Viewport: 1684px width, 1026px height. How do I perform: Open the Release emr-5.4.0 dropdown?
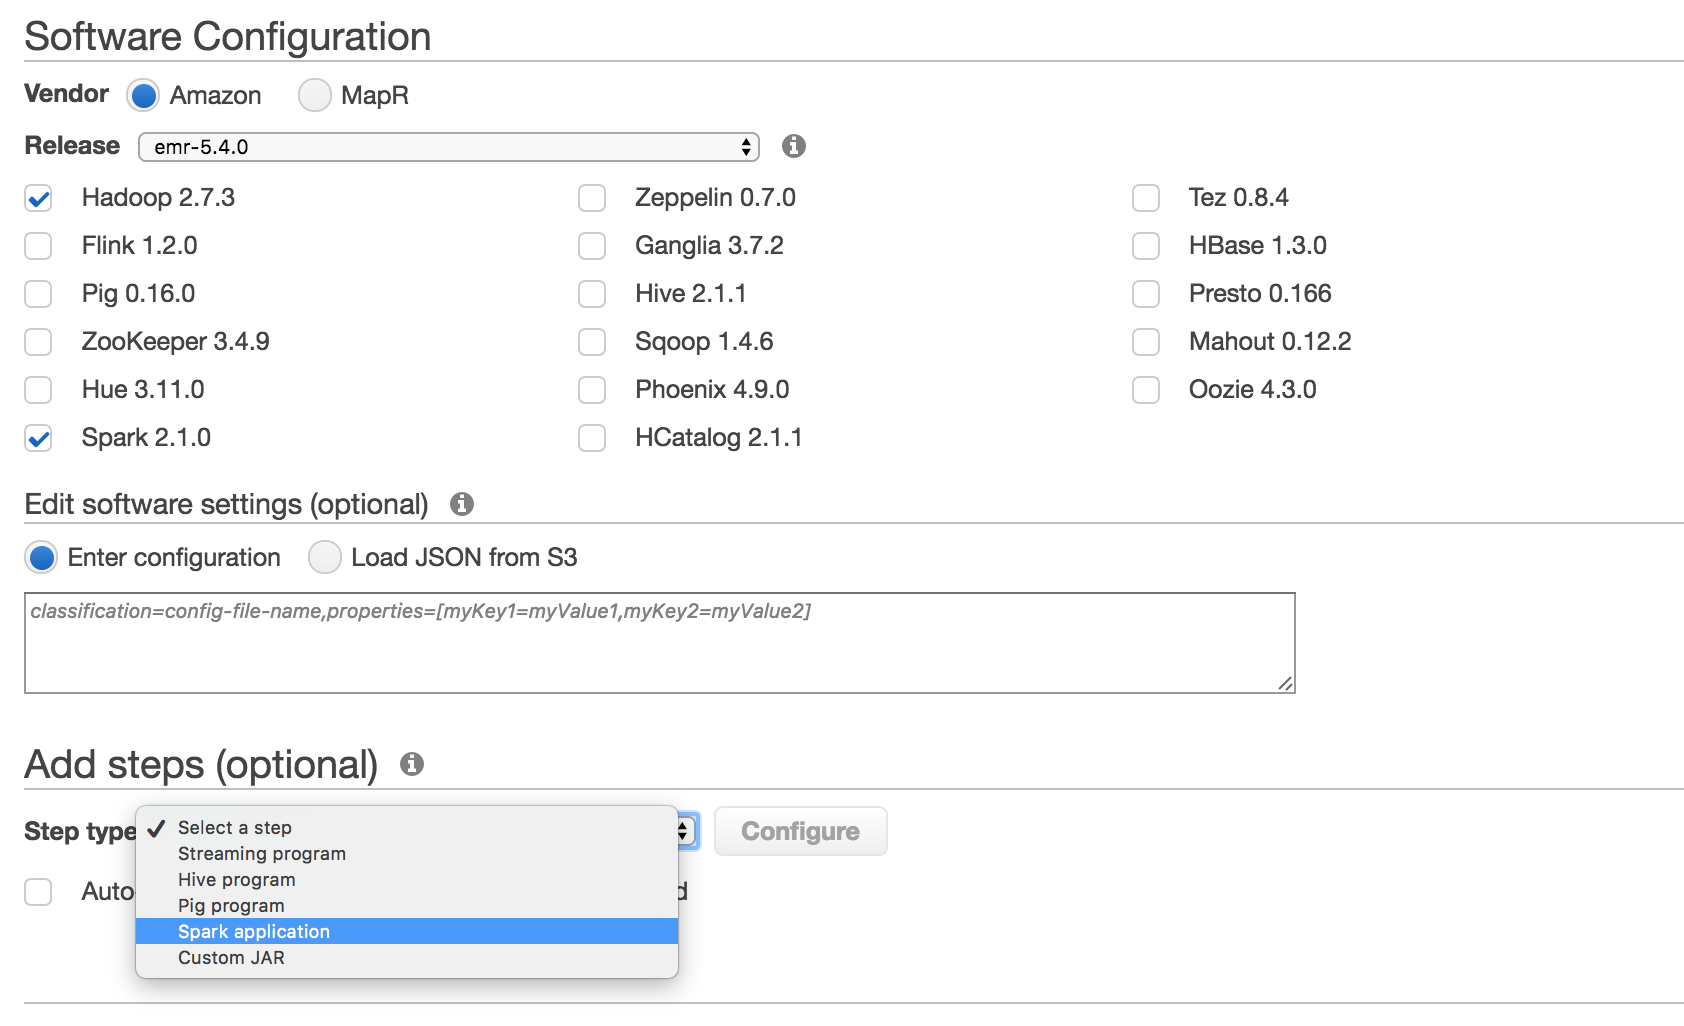click(448, 147)
